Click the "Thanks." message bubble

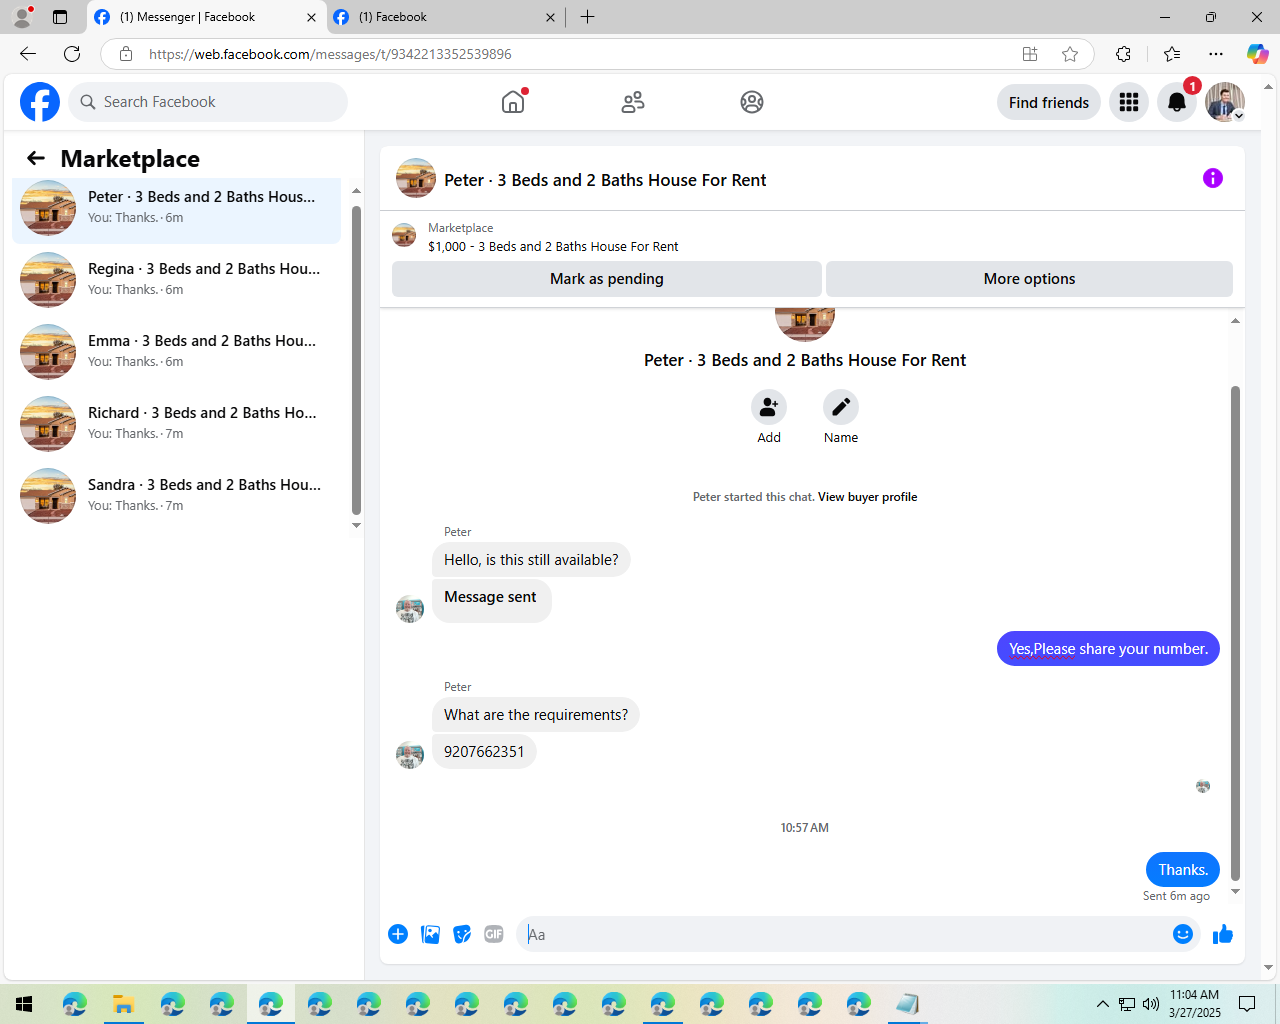coord(1183,870)
